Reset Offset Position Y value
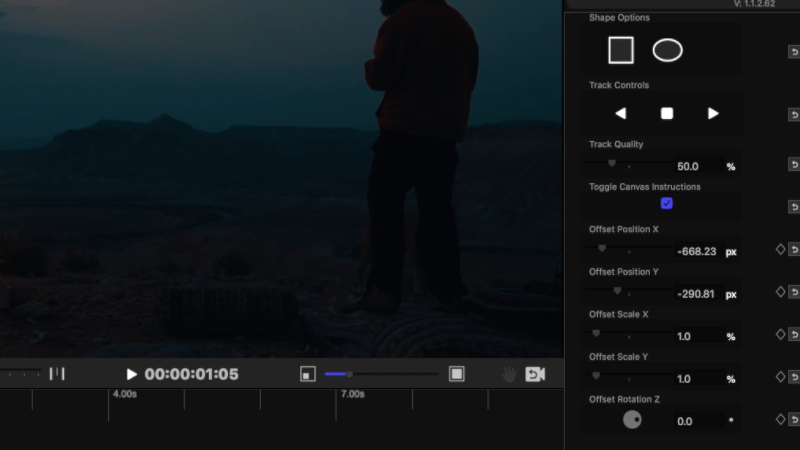 tap(794, 292)
